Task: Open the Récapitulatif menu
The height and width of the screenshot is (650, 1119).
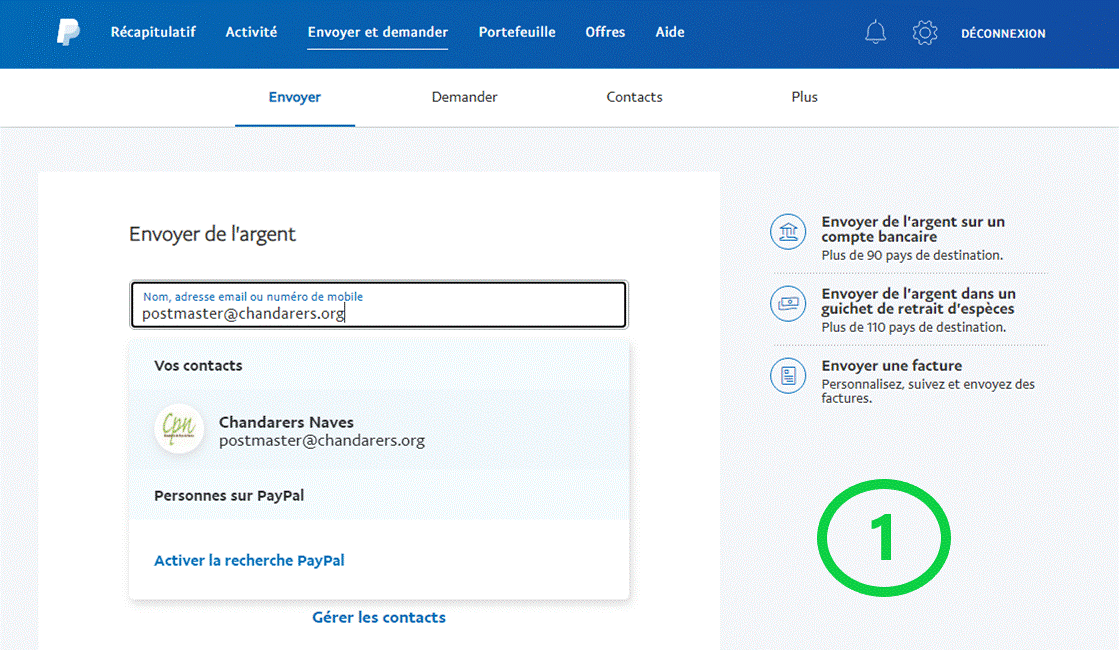Action: coord(153,32)
